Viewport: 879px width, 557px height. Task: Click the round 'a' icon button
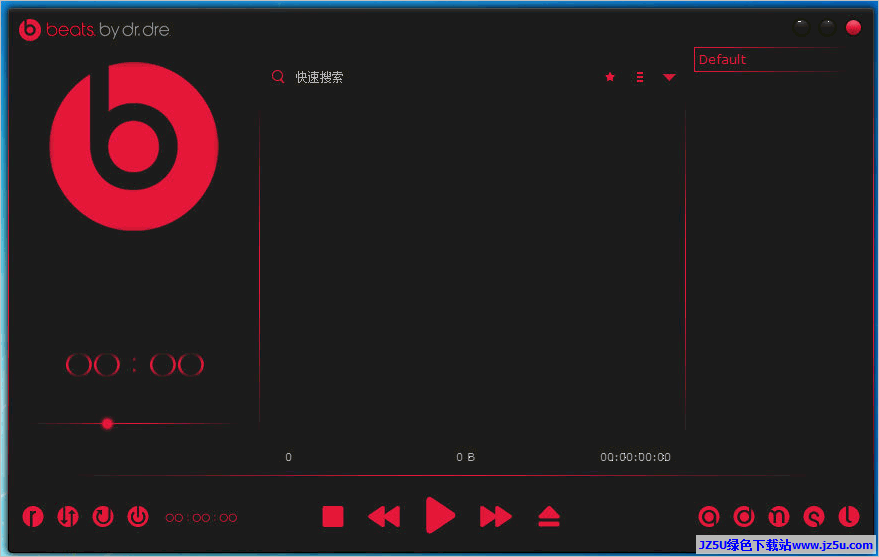point(709,516)
